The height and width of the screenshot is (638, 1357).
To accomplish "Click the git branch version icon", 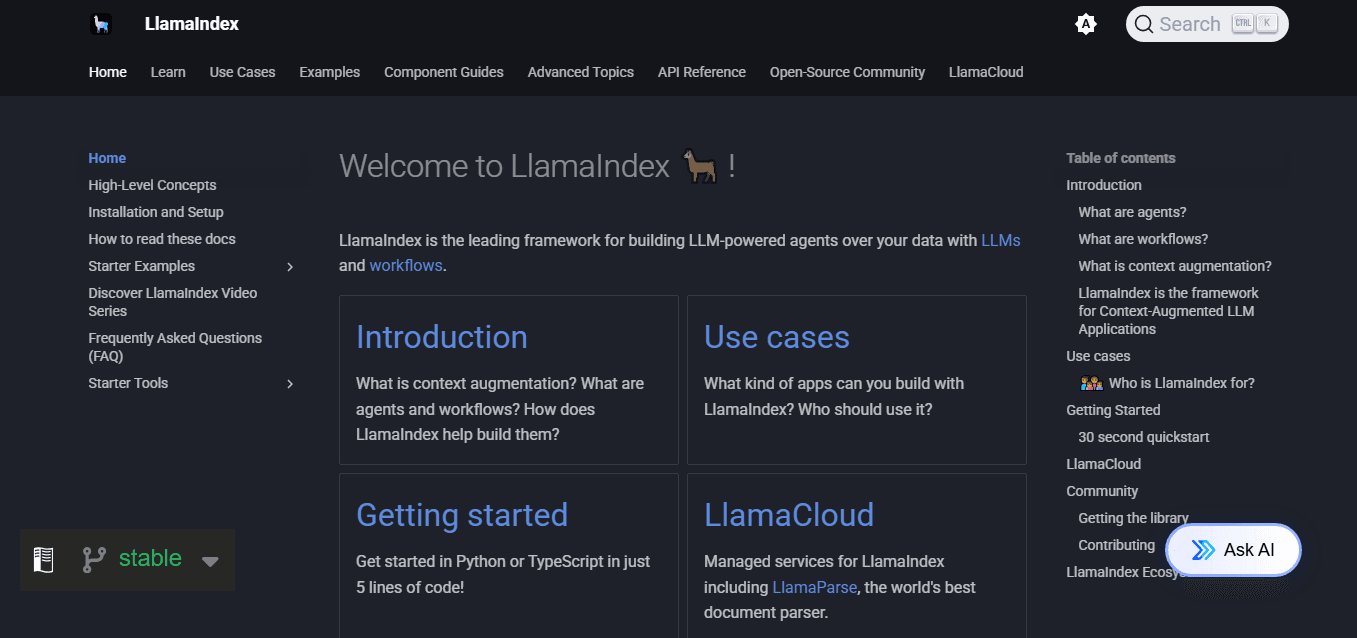I will click(x=94, y=559).
